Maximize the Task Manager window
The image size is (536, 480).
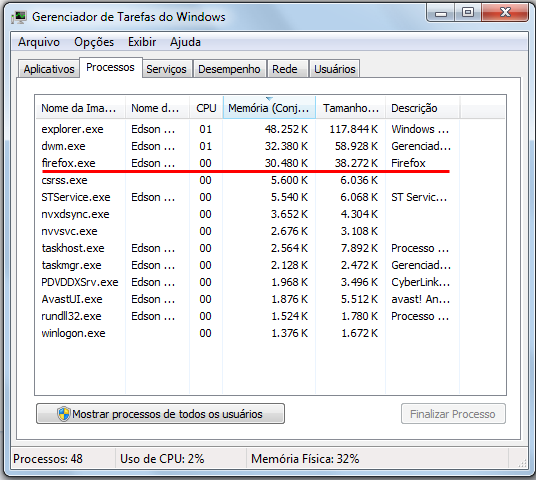point(468,13)
